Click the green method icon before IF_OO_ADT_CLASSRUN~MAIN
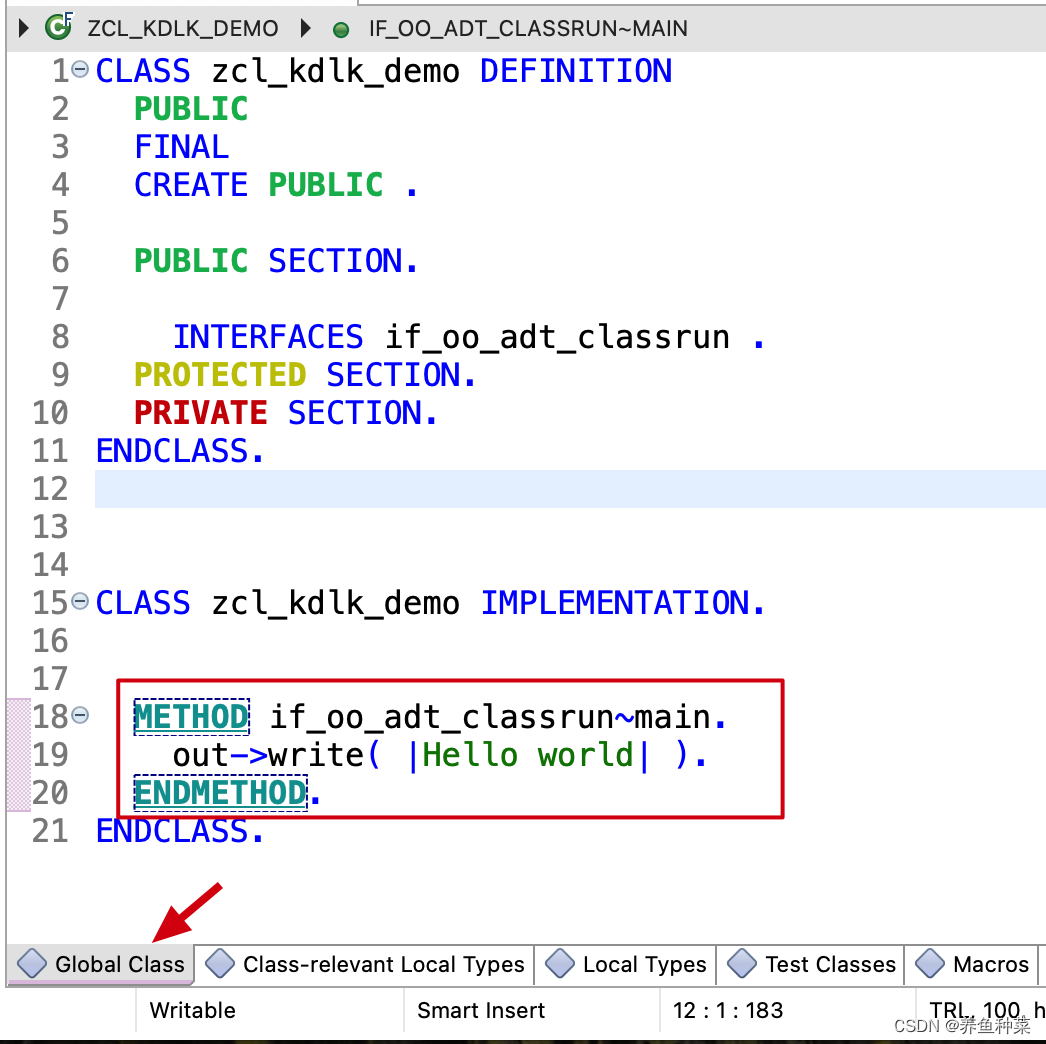This screenshot has width=1046, height=1044. pyautogui.click(x=340, y=29)
